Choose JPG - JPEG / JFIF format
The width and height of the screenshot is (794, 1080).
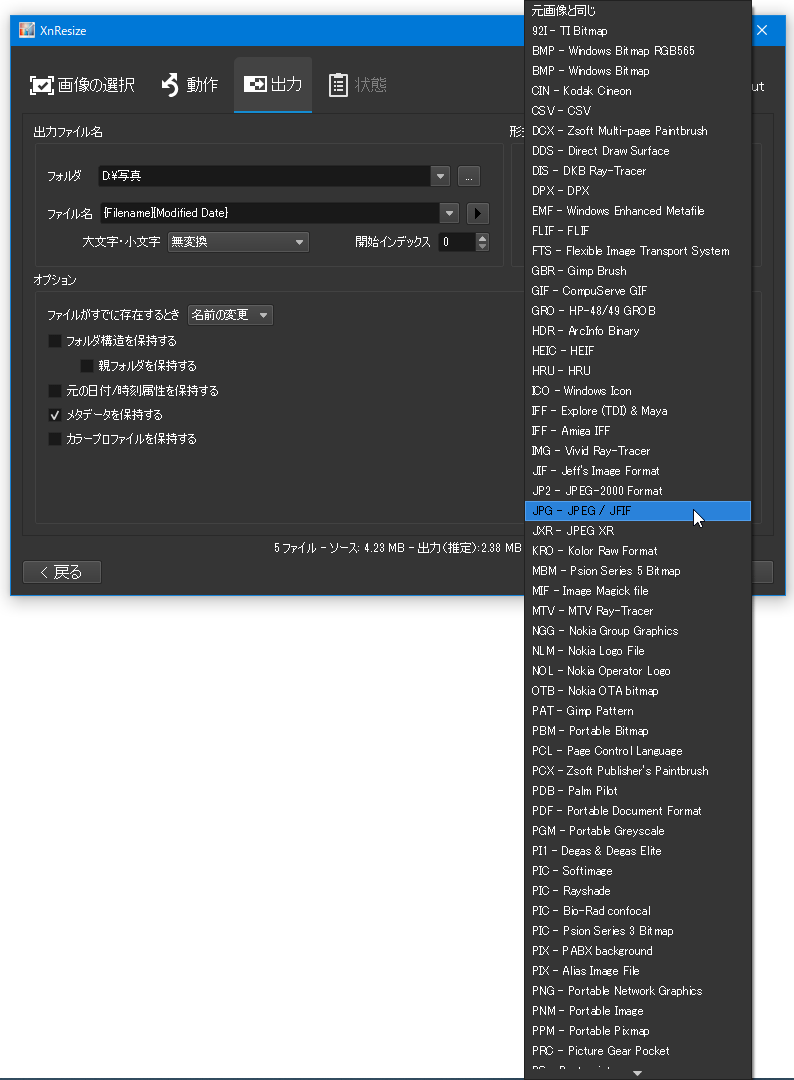click(638, 510)
